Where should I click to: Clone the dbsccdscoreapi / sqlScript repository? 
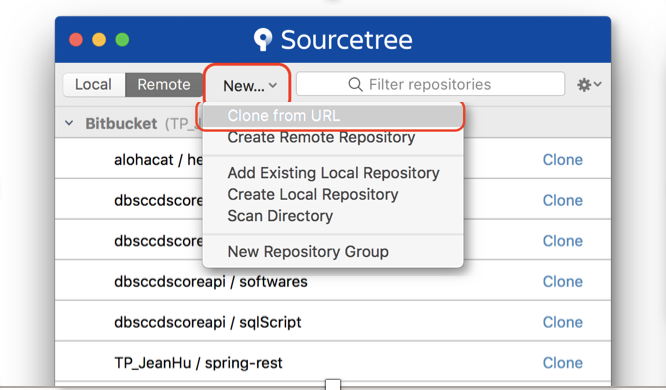click(x=562, y=322)
